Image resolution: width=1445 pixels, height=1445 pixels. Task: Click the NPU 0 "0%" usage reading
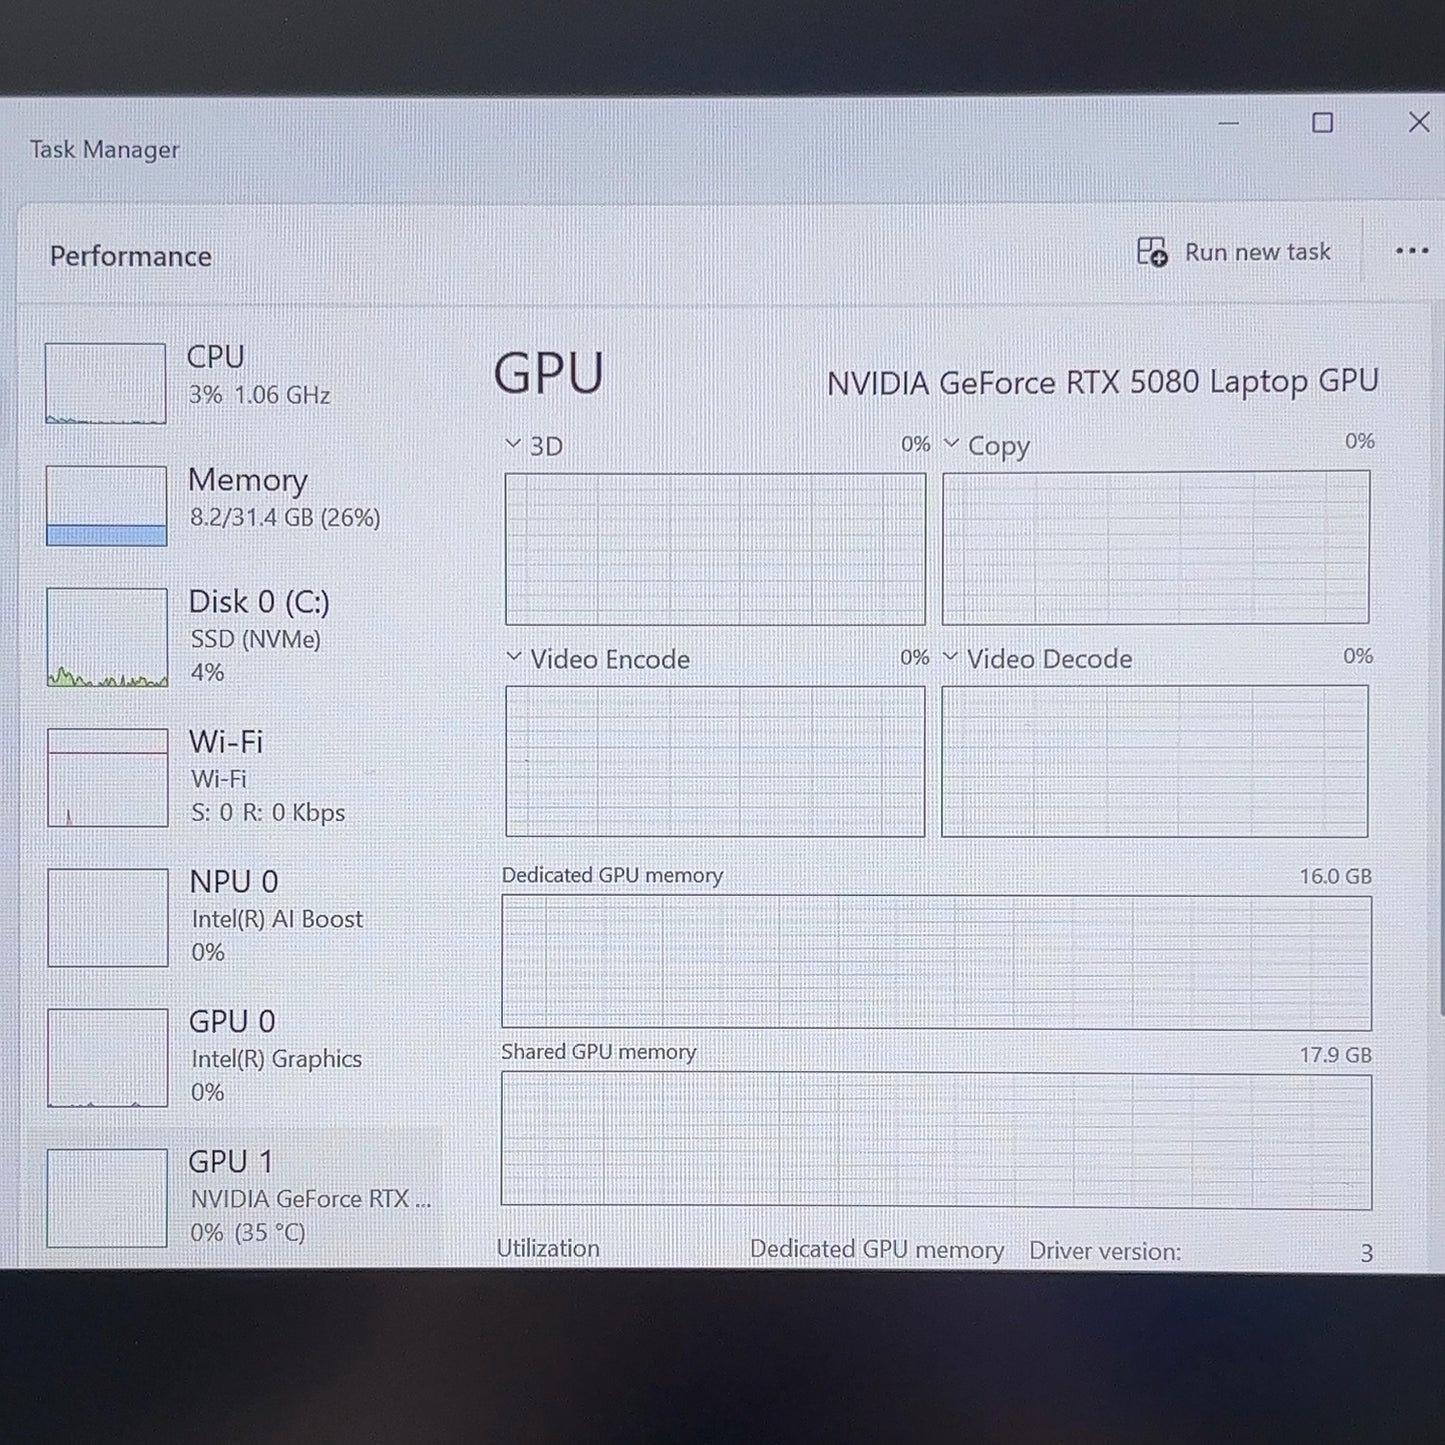click(208, 952)
